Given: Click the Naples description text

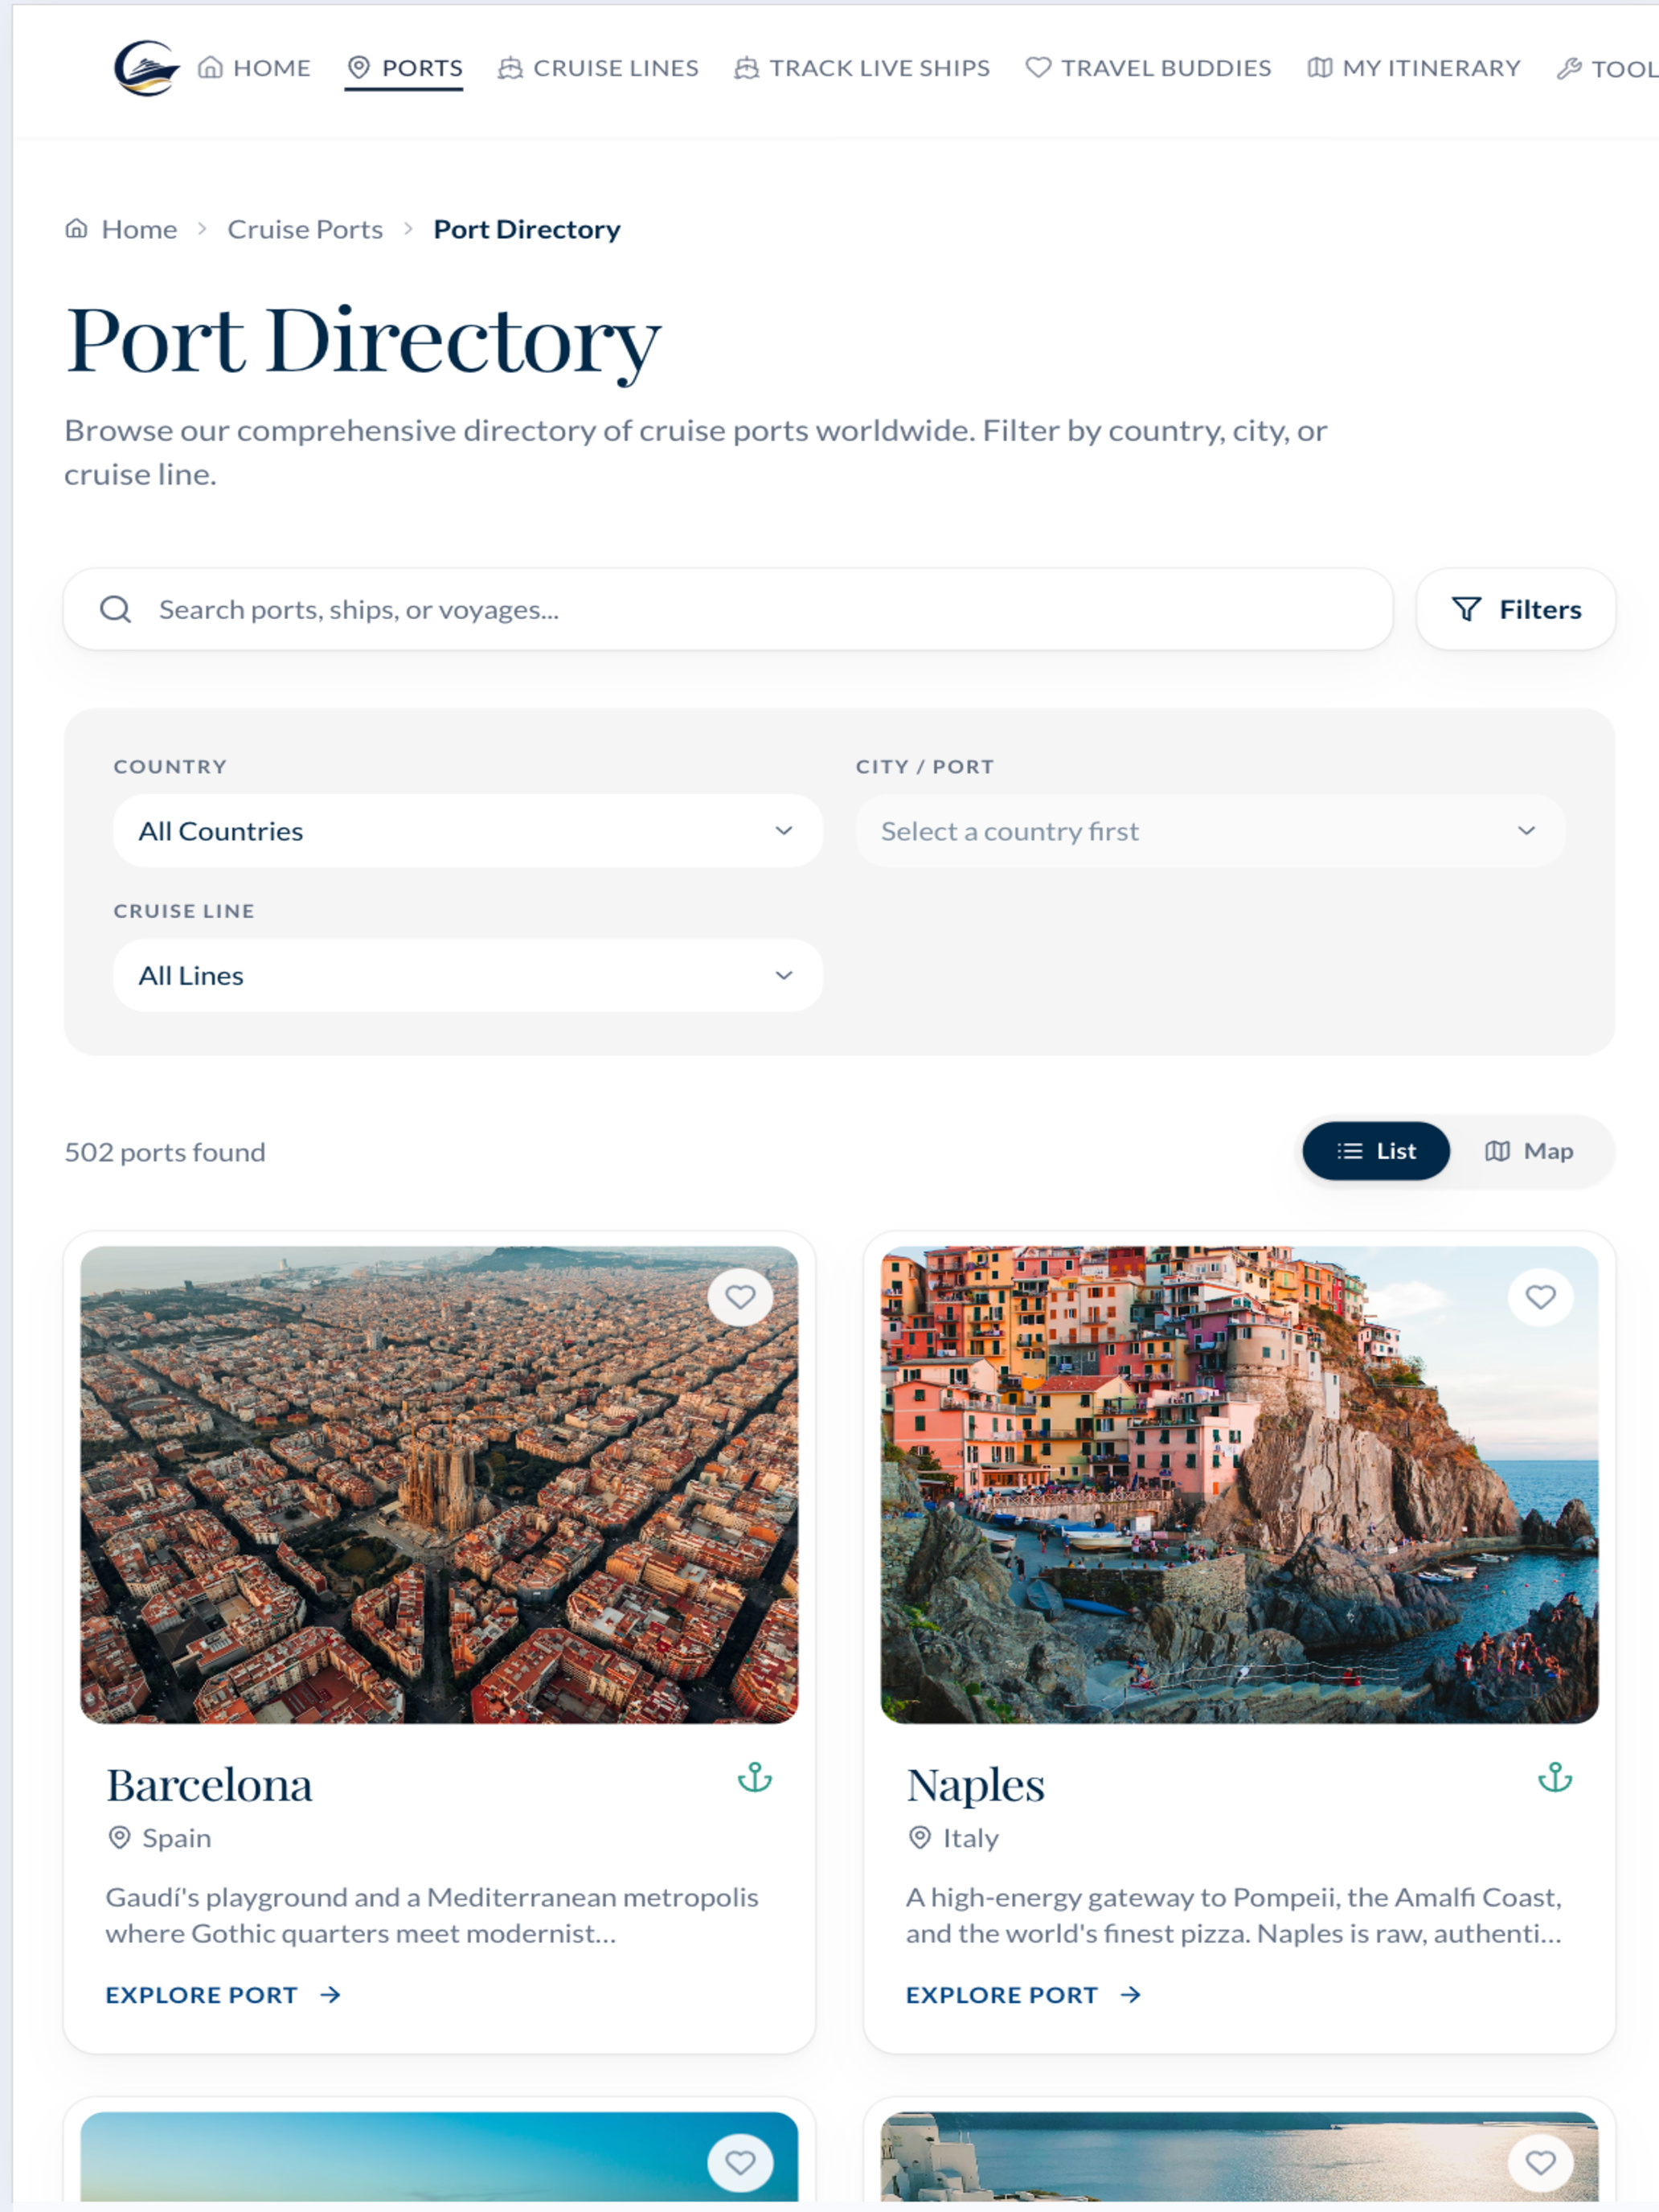Looking at the screenshot, I should point(1234,1915).
